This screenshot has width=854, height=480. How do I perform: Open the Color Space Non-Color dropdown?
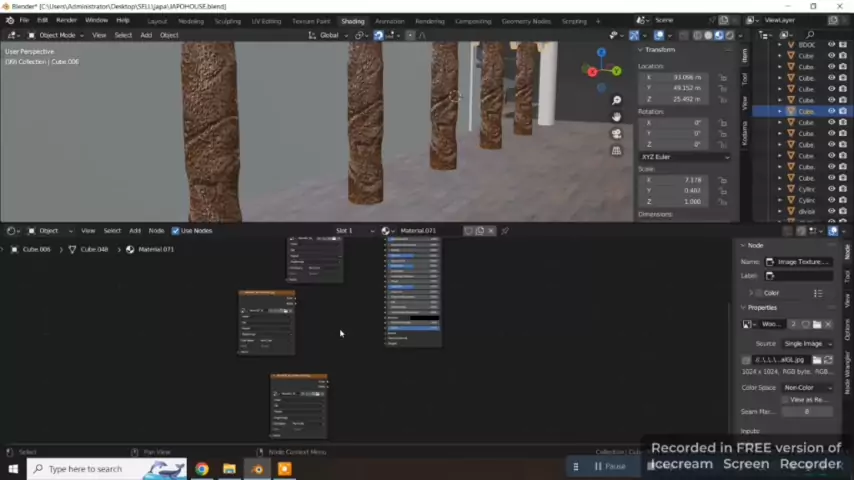click(807, 388)
